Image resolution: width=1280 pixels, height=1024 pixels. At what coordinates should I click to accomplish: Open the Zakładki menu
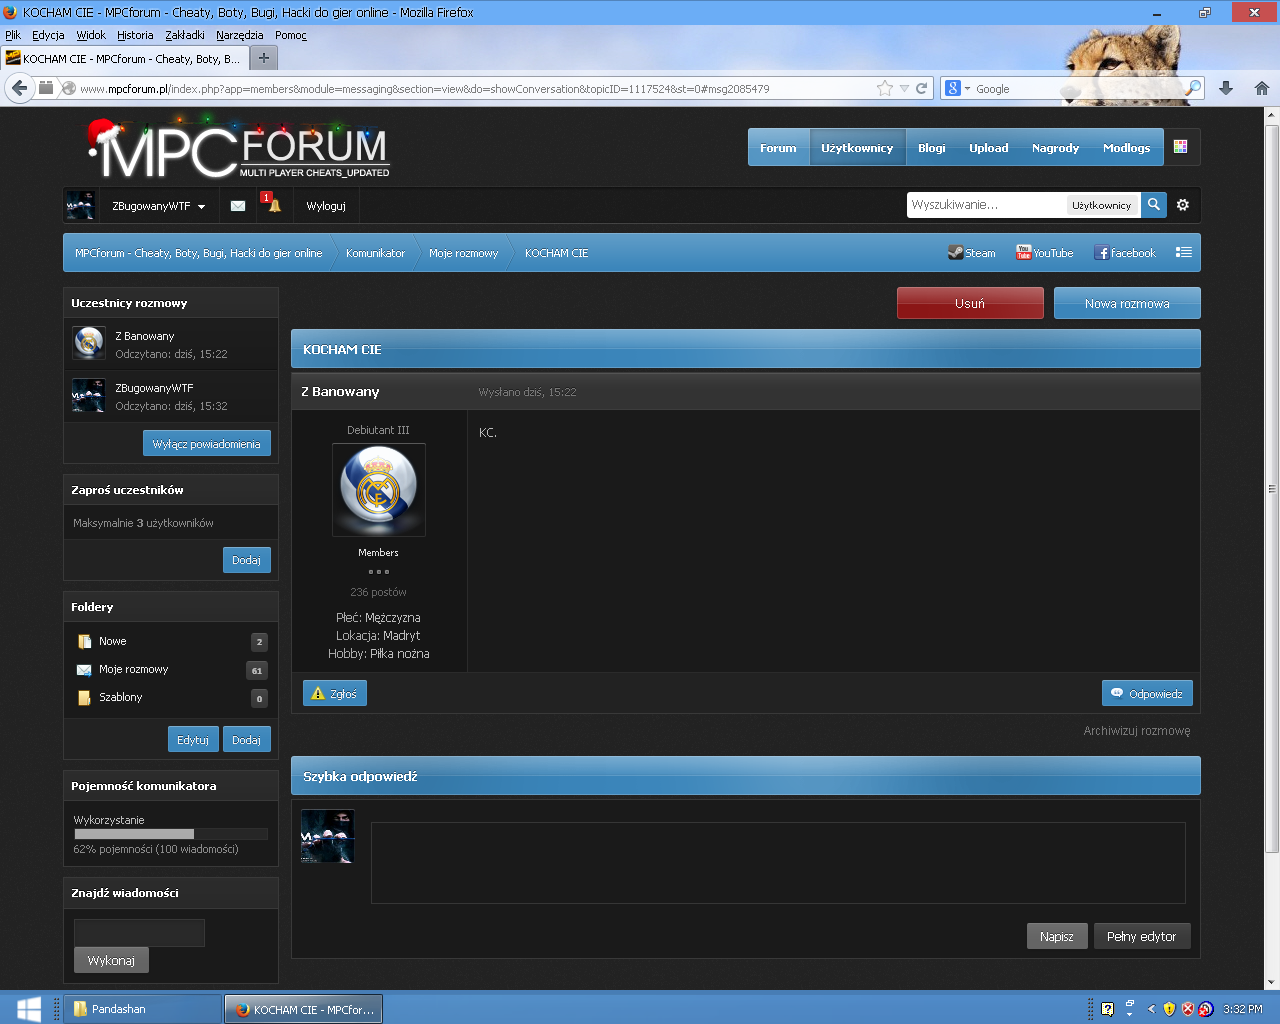185,35
